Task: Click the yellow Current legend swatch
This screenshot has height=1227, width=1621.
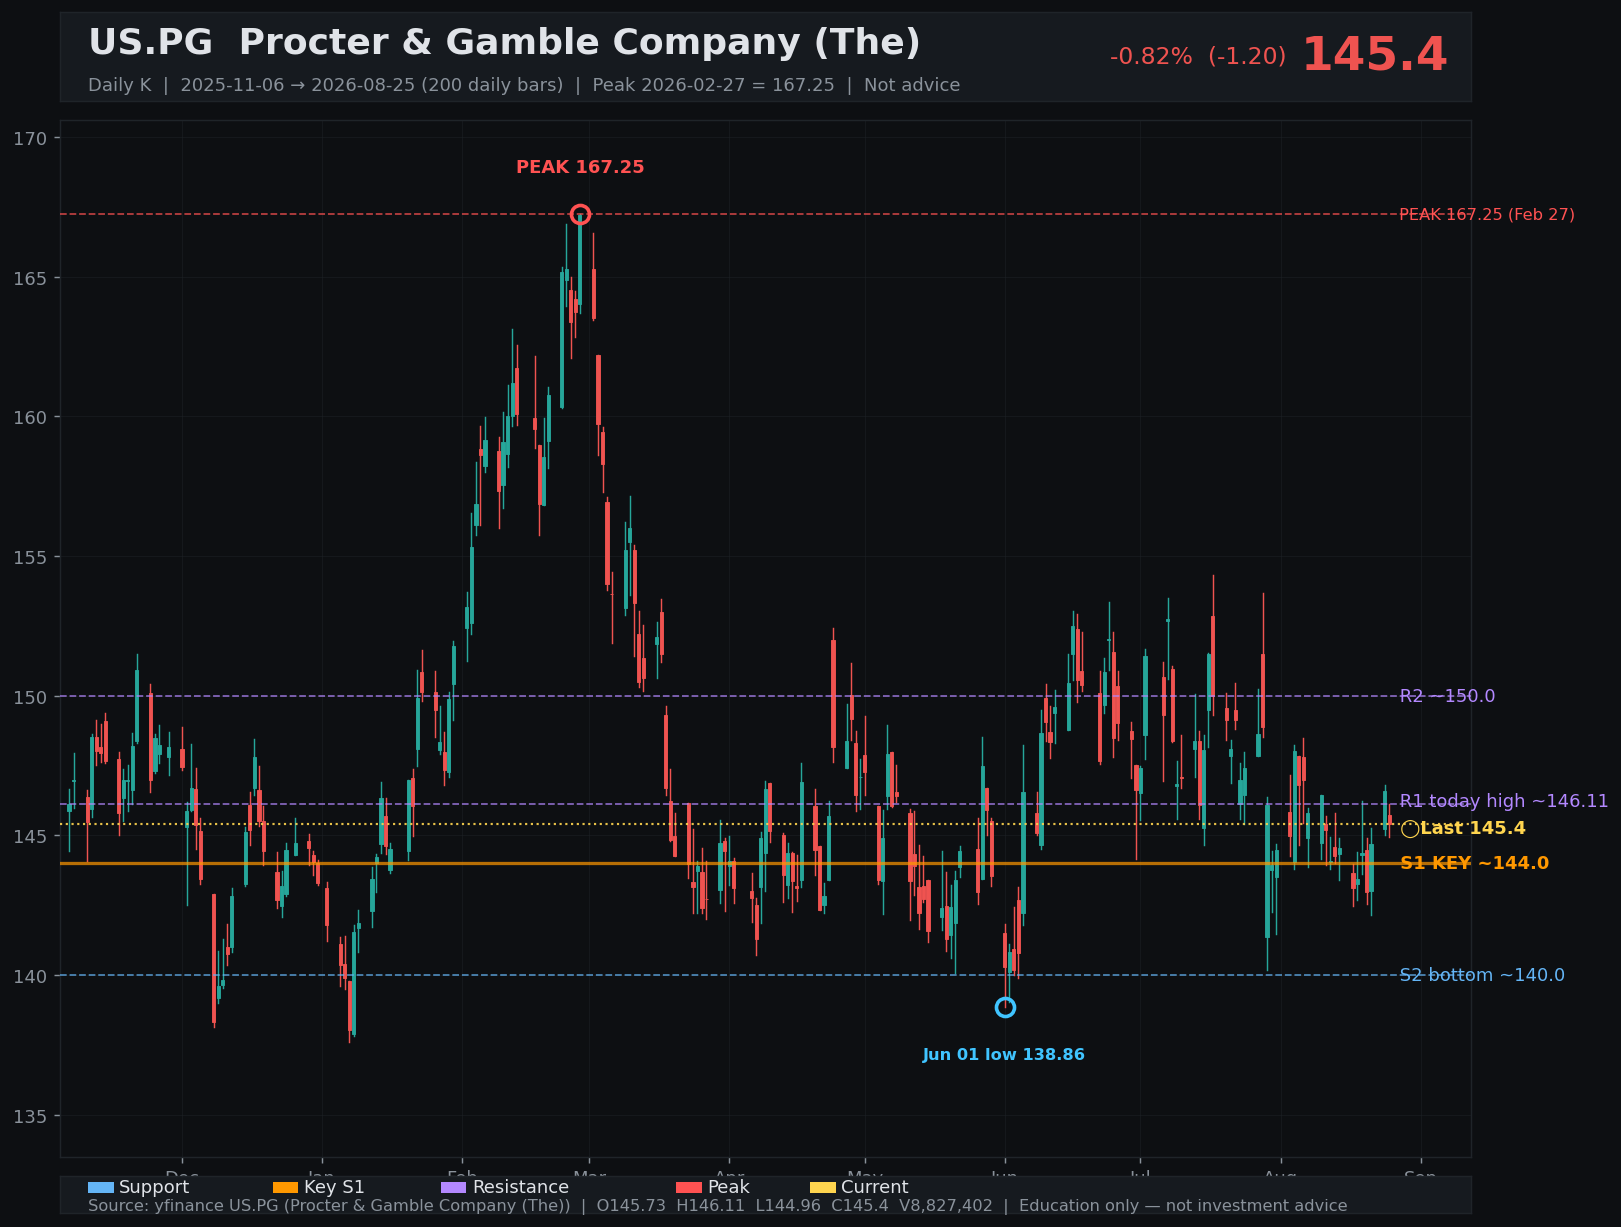Action: pyautogui.click(x=823, y=1187)
